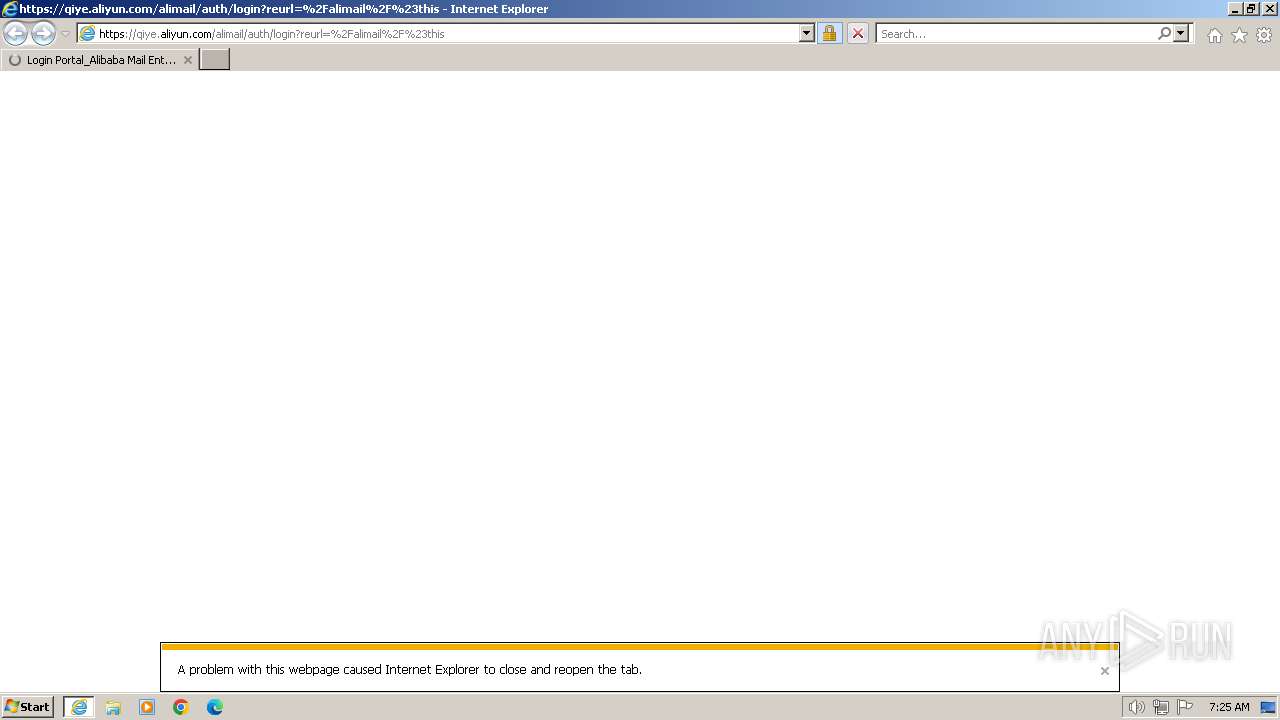Click the address bar URL field
Viewport: 1280px width, 720px height.
click(x=448, y=34)
